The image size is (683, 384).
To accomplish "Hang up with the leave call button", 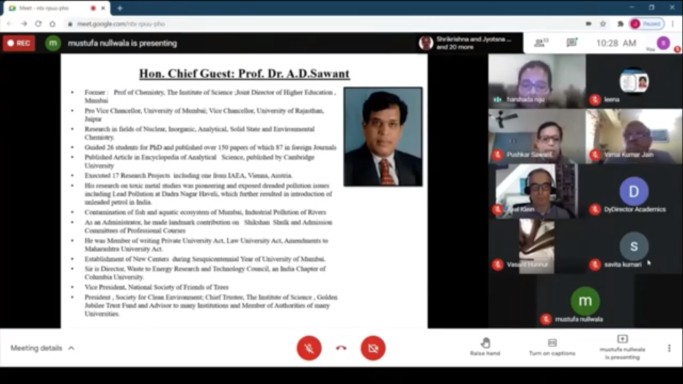I will (x=341, y=348).
